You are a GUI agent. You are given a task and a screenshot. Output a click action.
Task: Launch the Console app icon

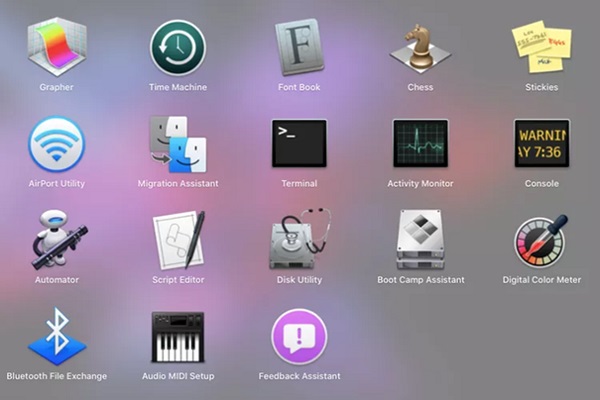point(541,143)
